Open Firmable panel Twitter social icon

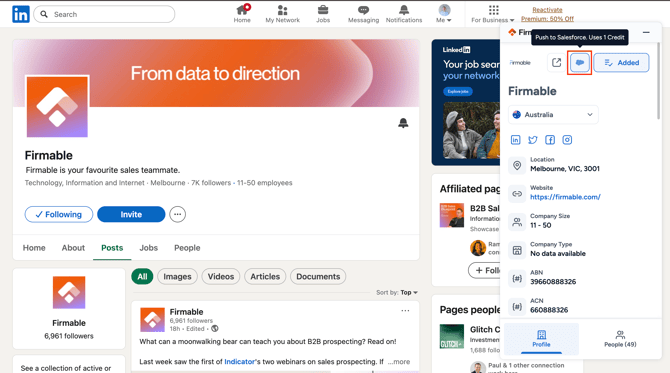click(533, 140)
